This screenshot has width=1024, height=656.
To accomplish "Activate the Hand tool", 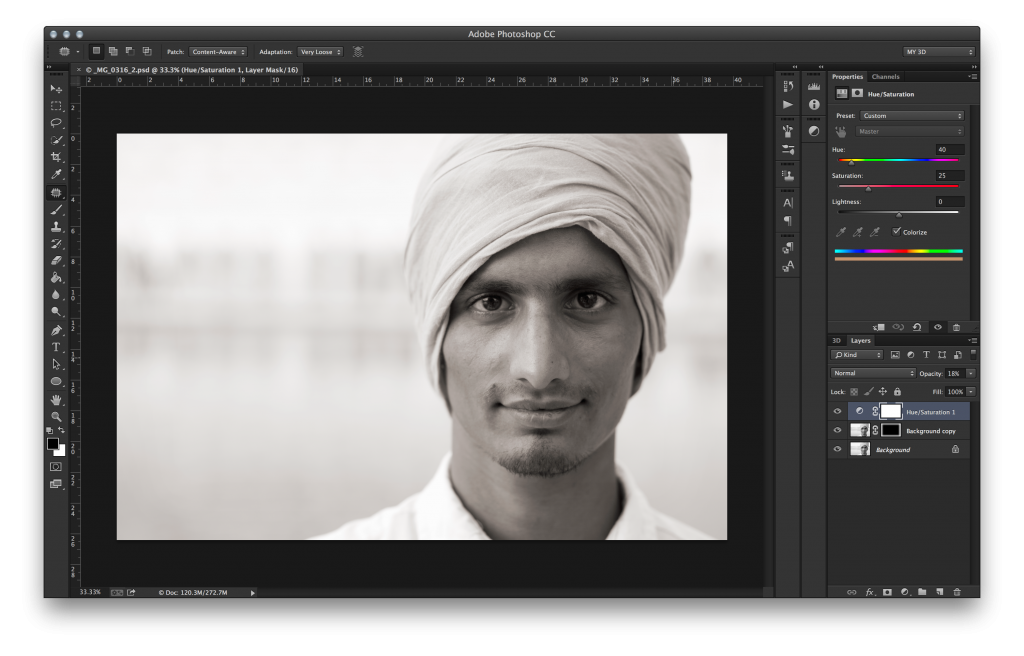I will click(56, 399).
